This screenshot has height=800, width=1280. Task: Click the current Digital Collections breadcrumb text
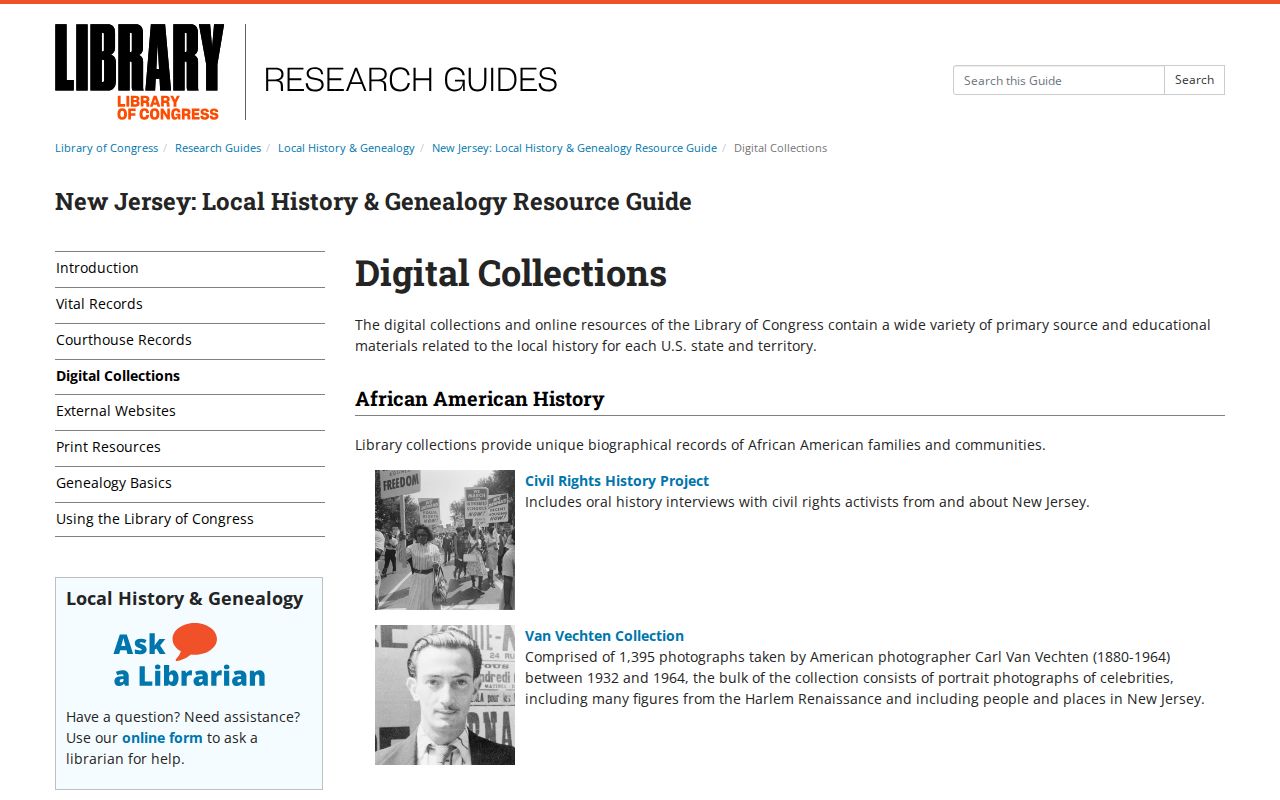[780, 148]
